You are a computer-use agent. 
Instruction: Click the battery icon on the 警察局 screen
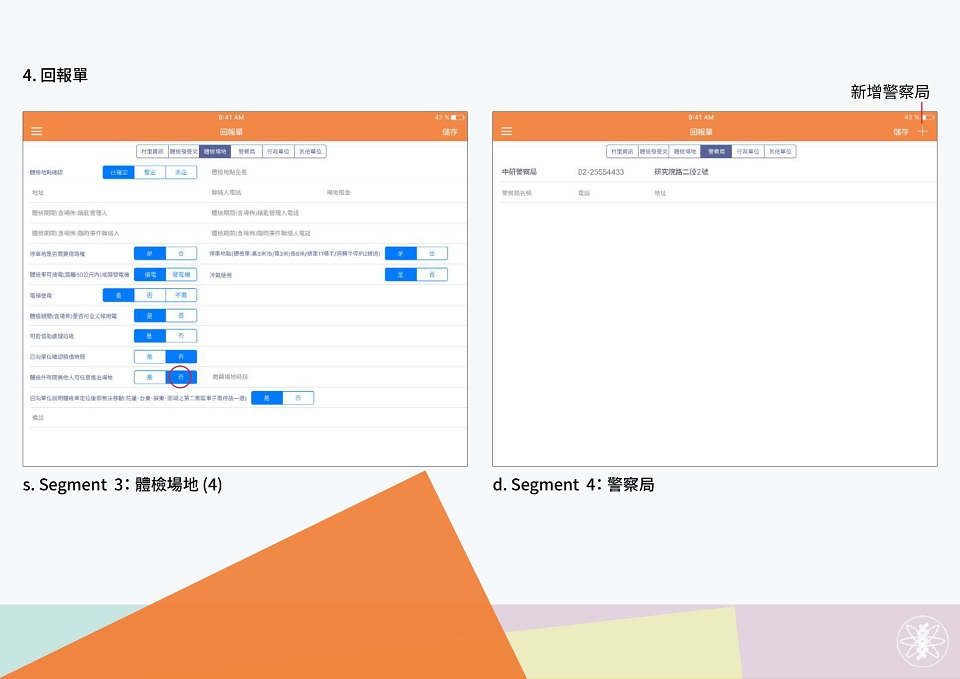(928, 117)
